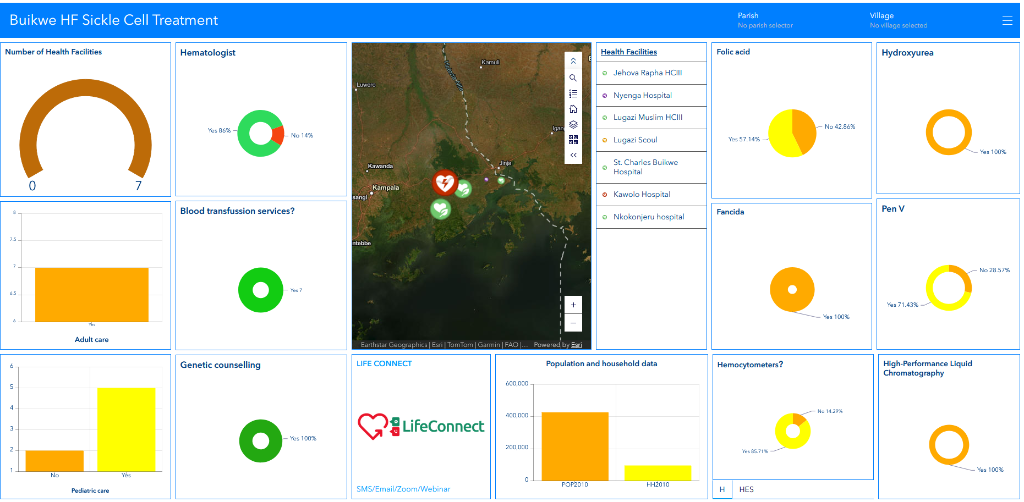Click the yellow Yes bar in Pediatric care chart
The height and width of the screenshot is (502, 1024).
(x=127, y=430)
